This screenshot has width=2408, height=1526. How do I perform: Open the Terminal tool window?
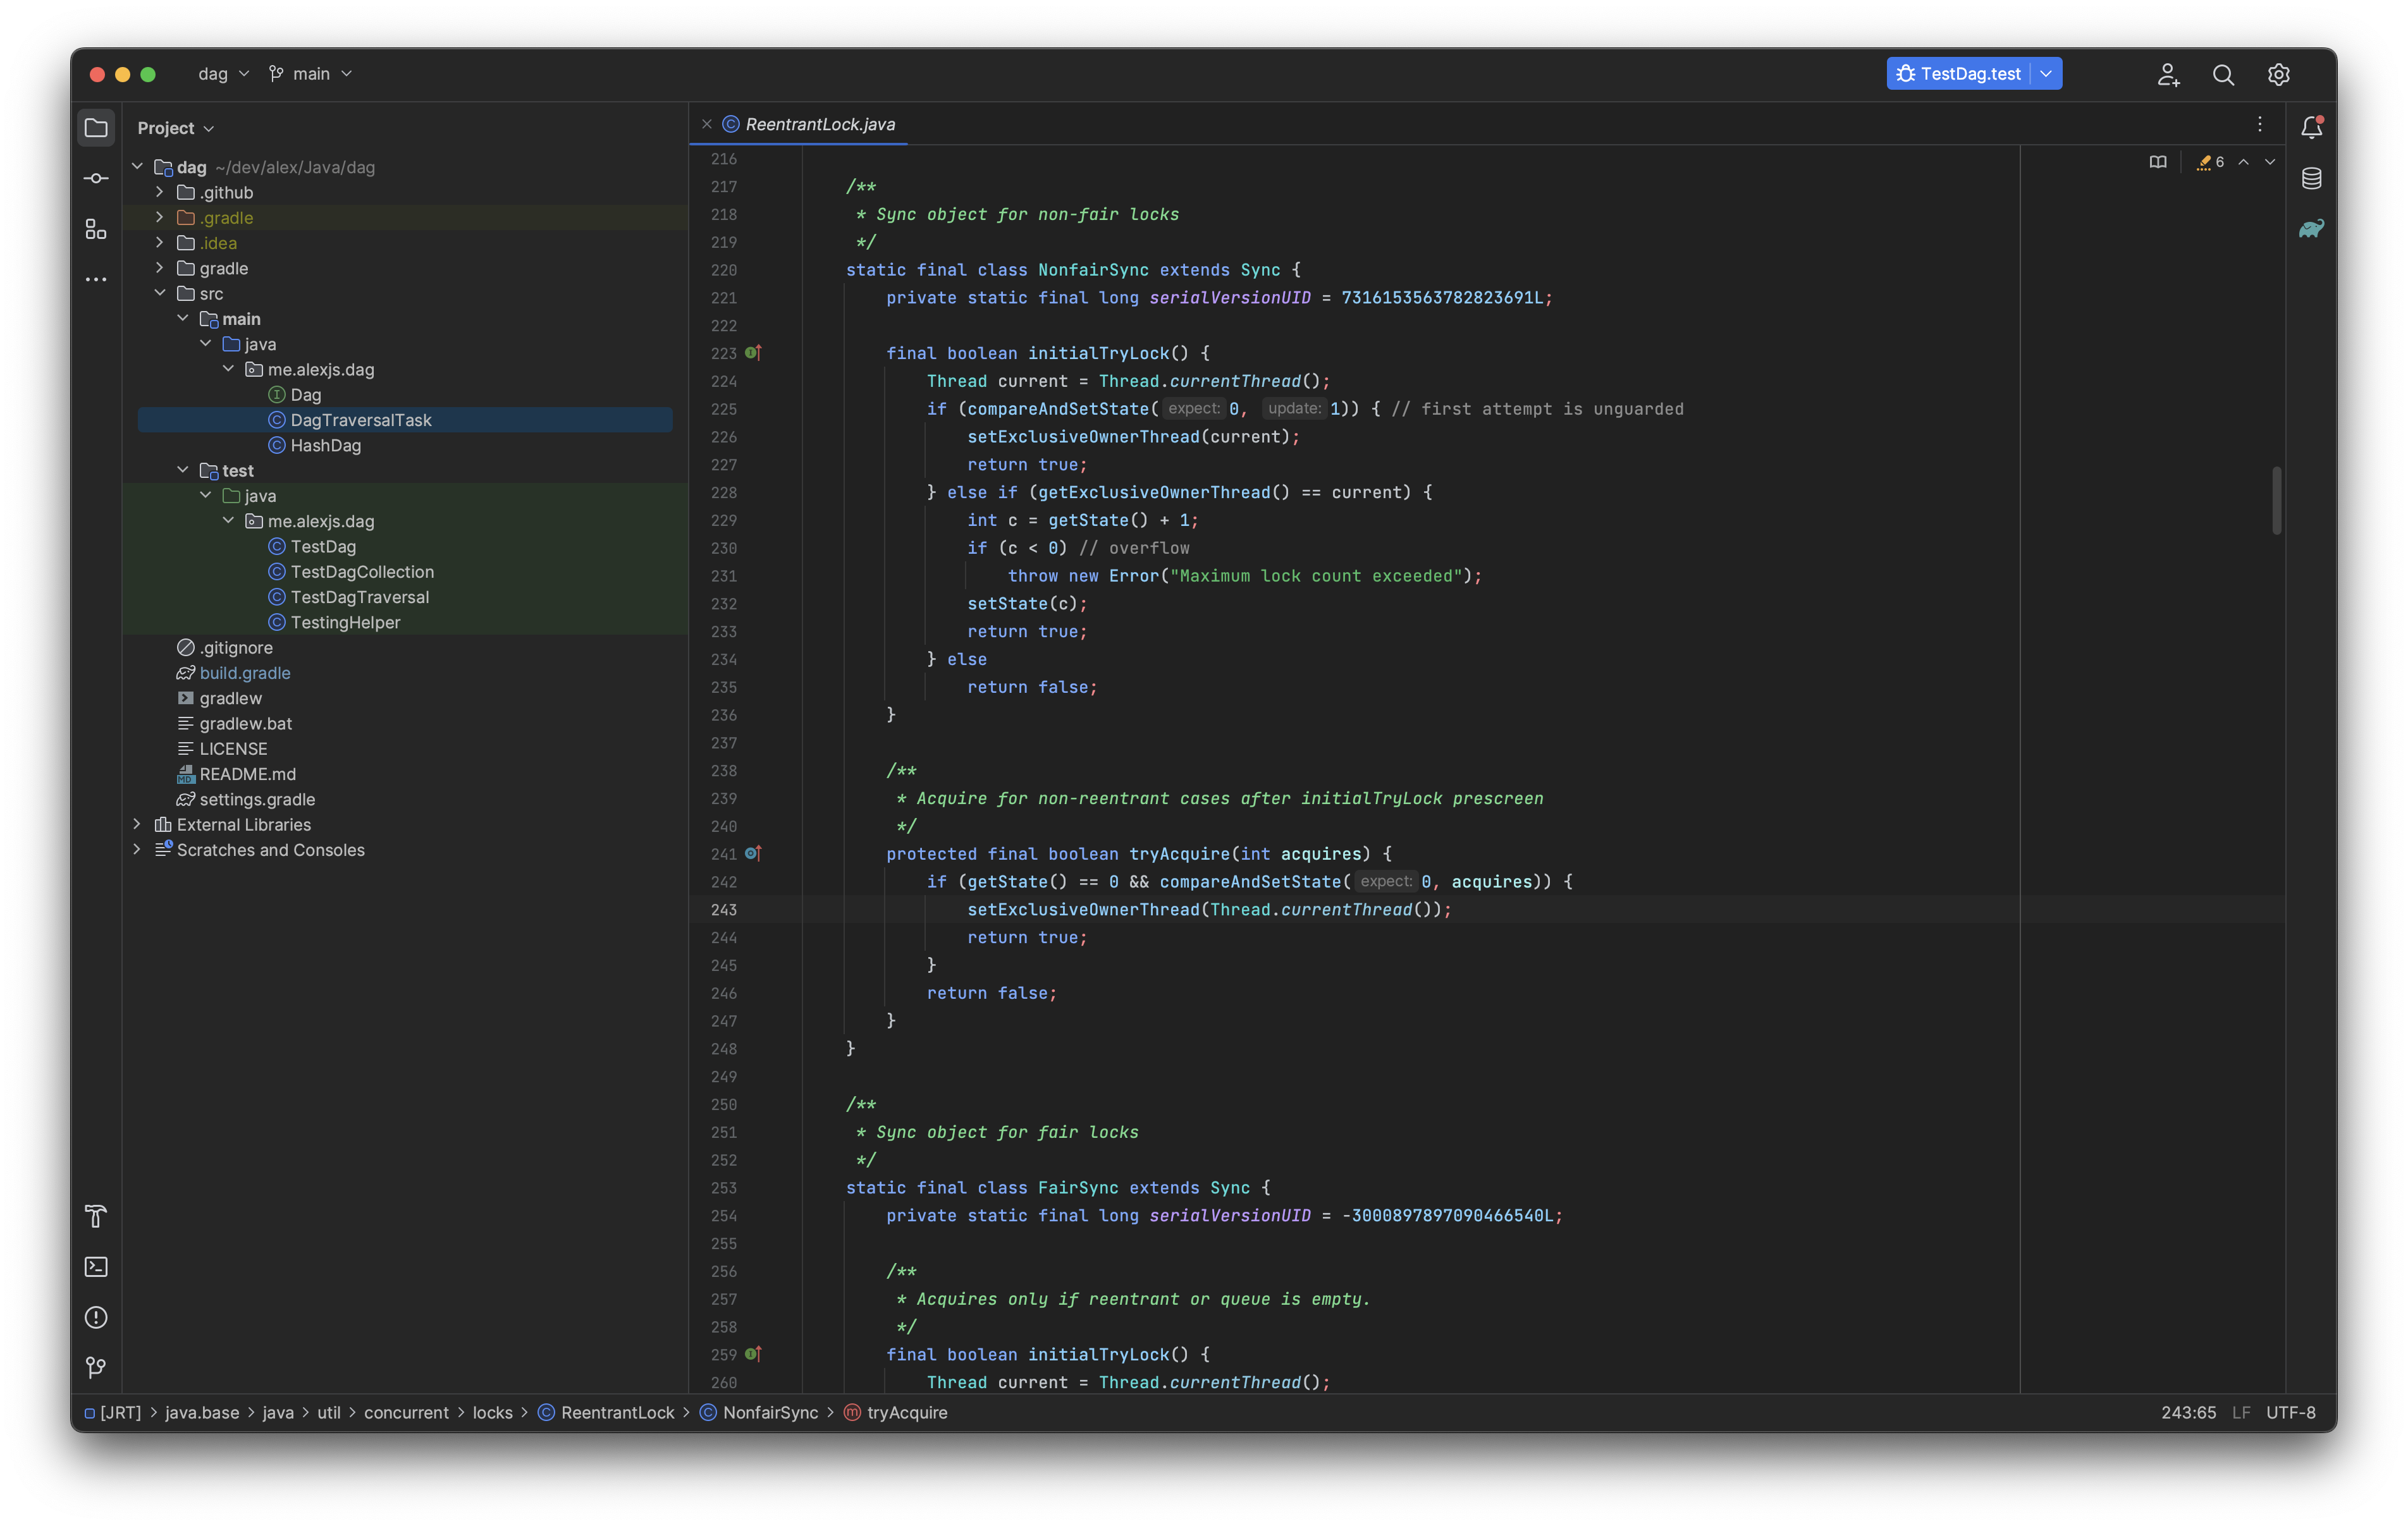pos(96,1267)
